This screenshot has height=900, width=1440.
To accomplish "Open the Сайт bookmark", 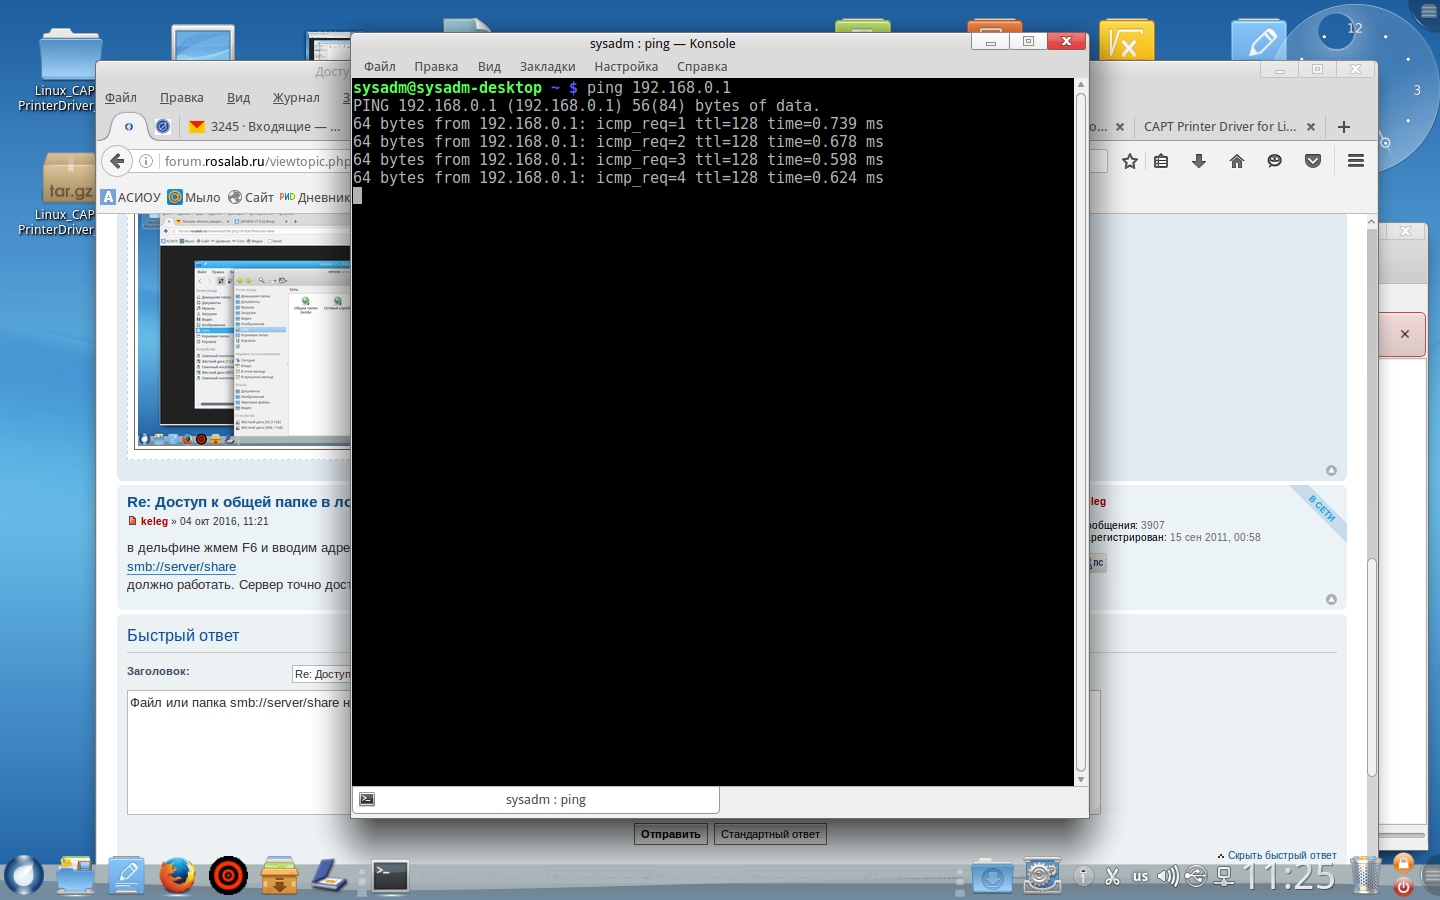I will tap(251, 197).
